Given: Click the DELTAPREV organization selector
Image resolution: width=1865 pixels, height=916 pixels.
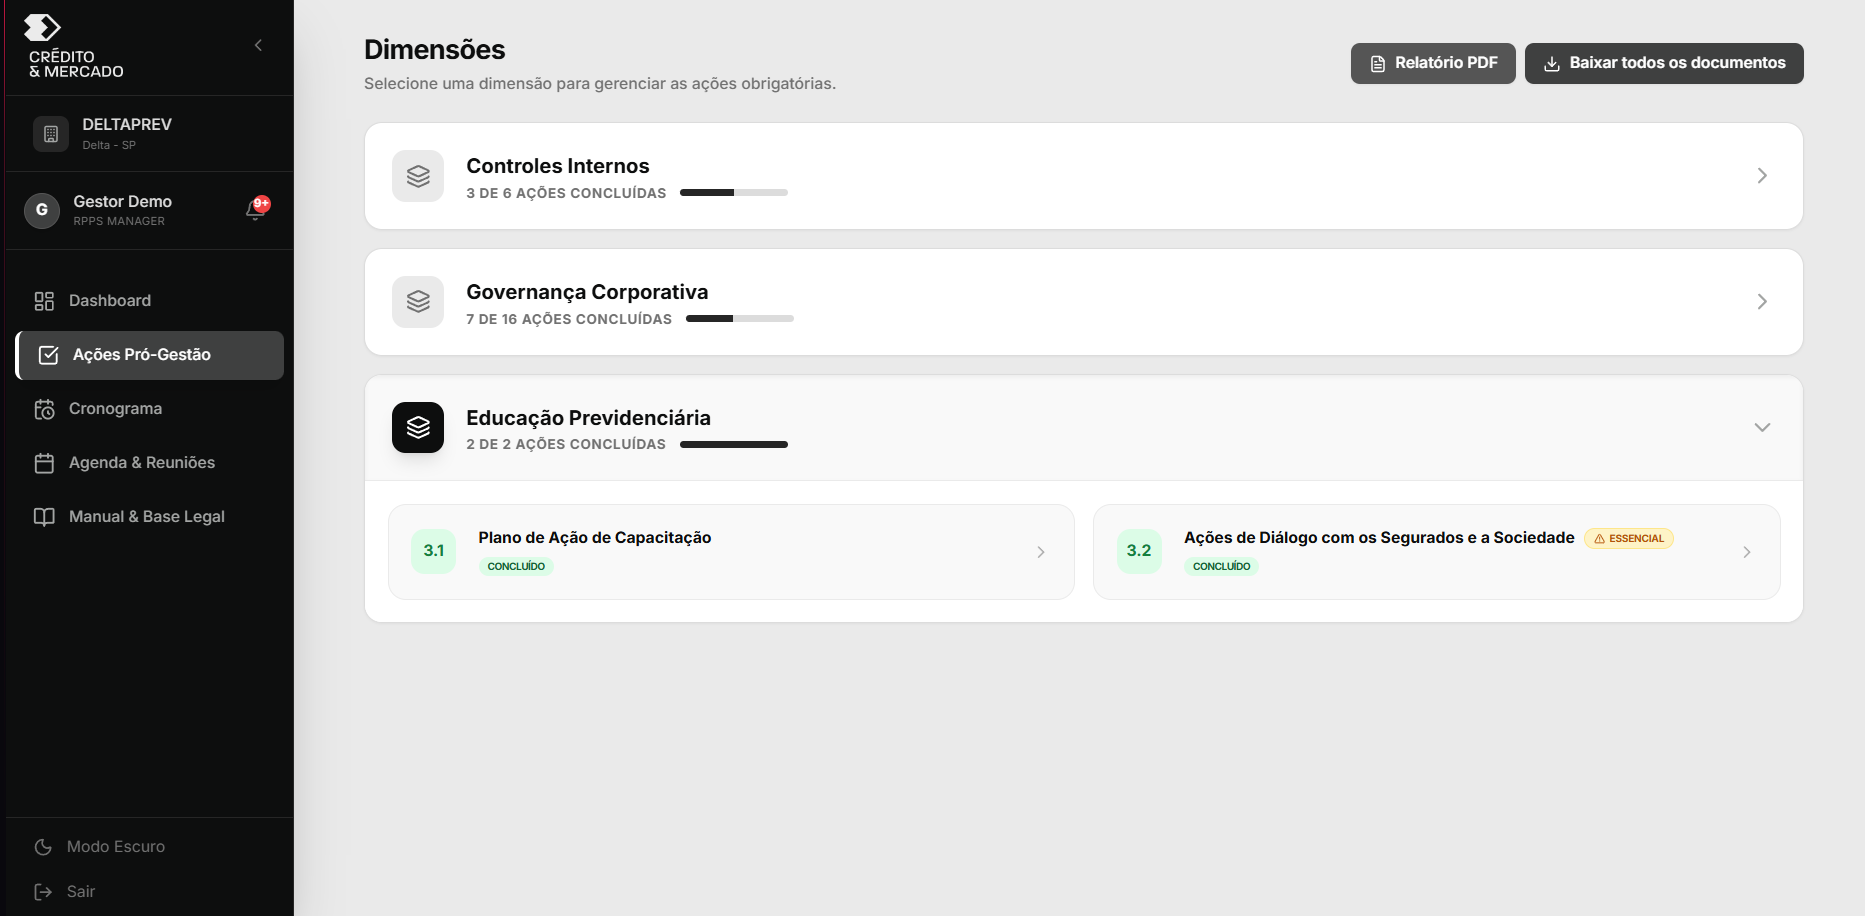Looking at the screenshot, I should [150, 134].
